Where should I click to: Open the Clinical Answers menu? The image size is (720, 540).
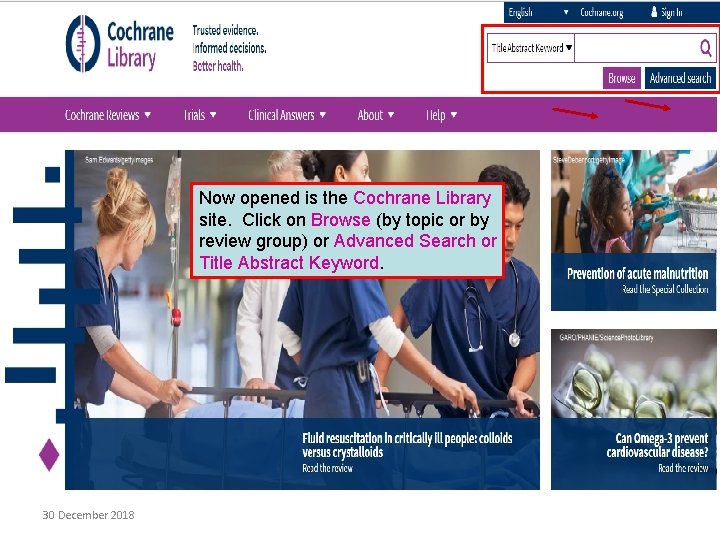click(x=287, y=115)
